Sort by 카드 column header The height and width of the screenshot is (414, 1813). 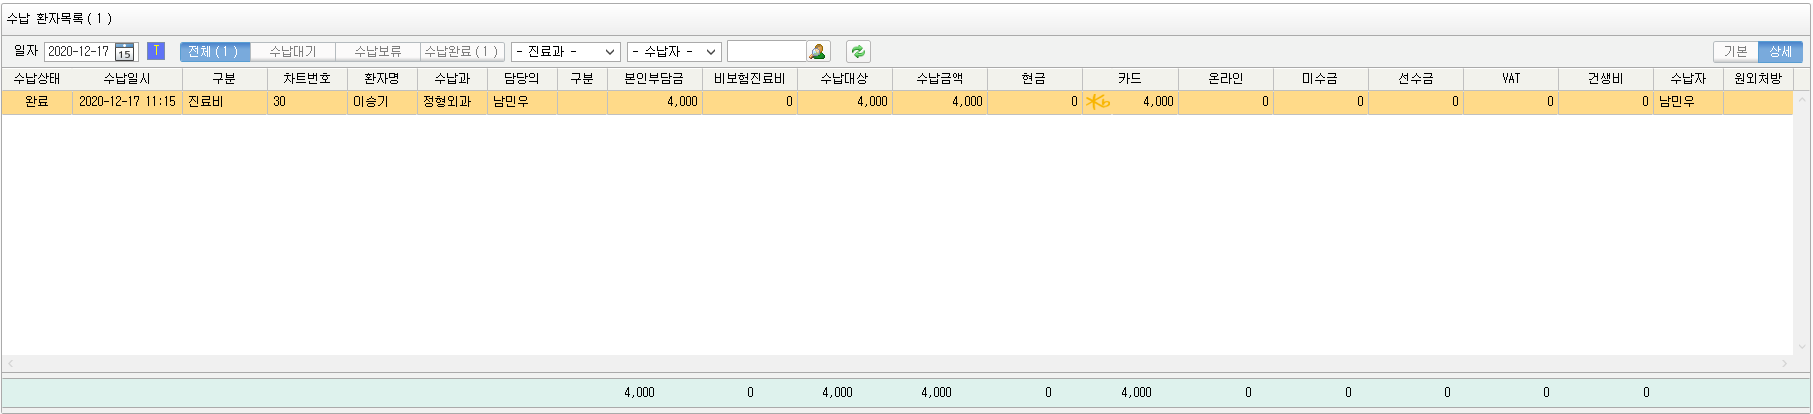1129,78
